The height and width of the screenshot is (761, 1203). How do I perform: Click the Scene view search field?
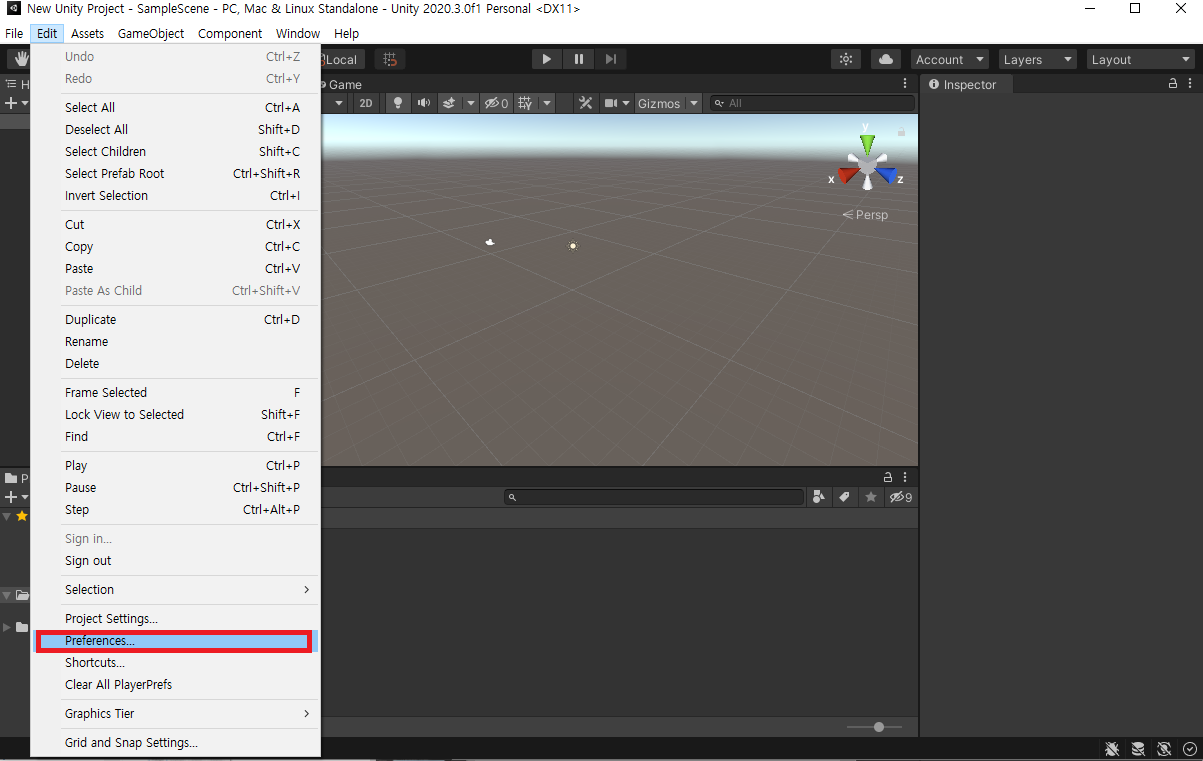pos(812,103)
